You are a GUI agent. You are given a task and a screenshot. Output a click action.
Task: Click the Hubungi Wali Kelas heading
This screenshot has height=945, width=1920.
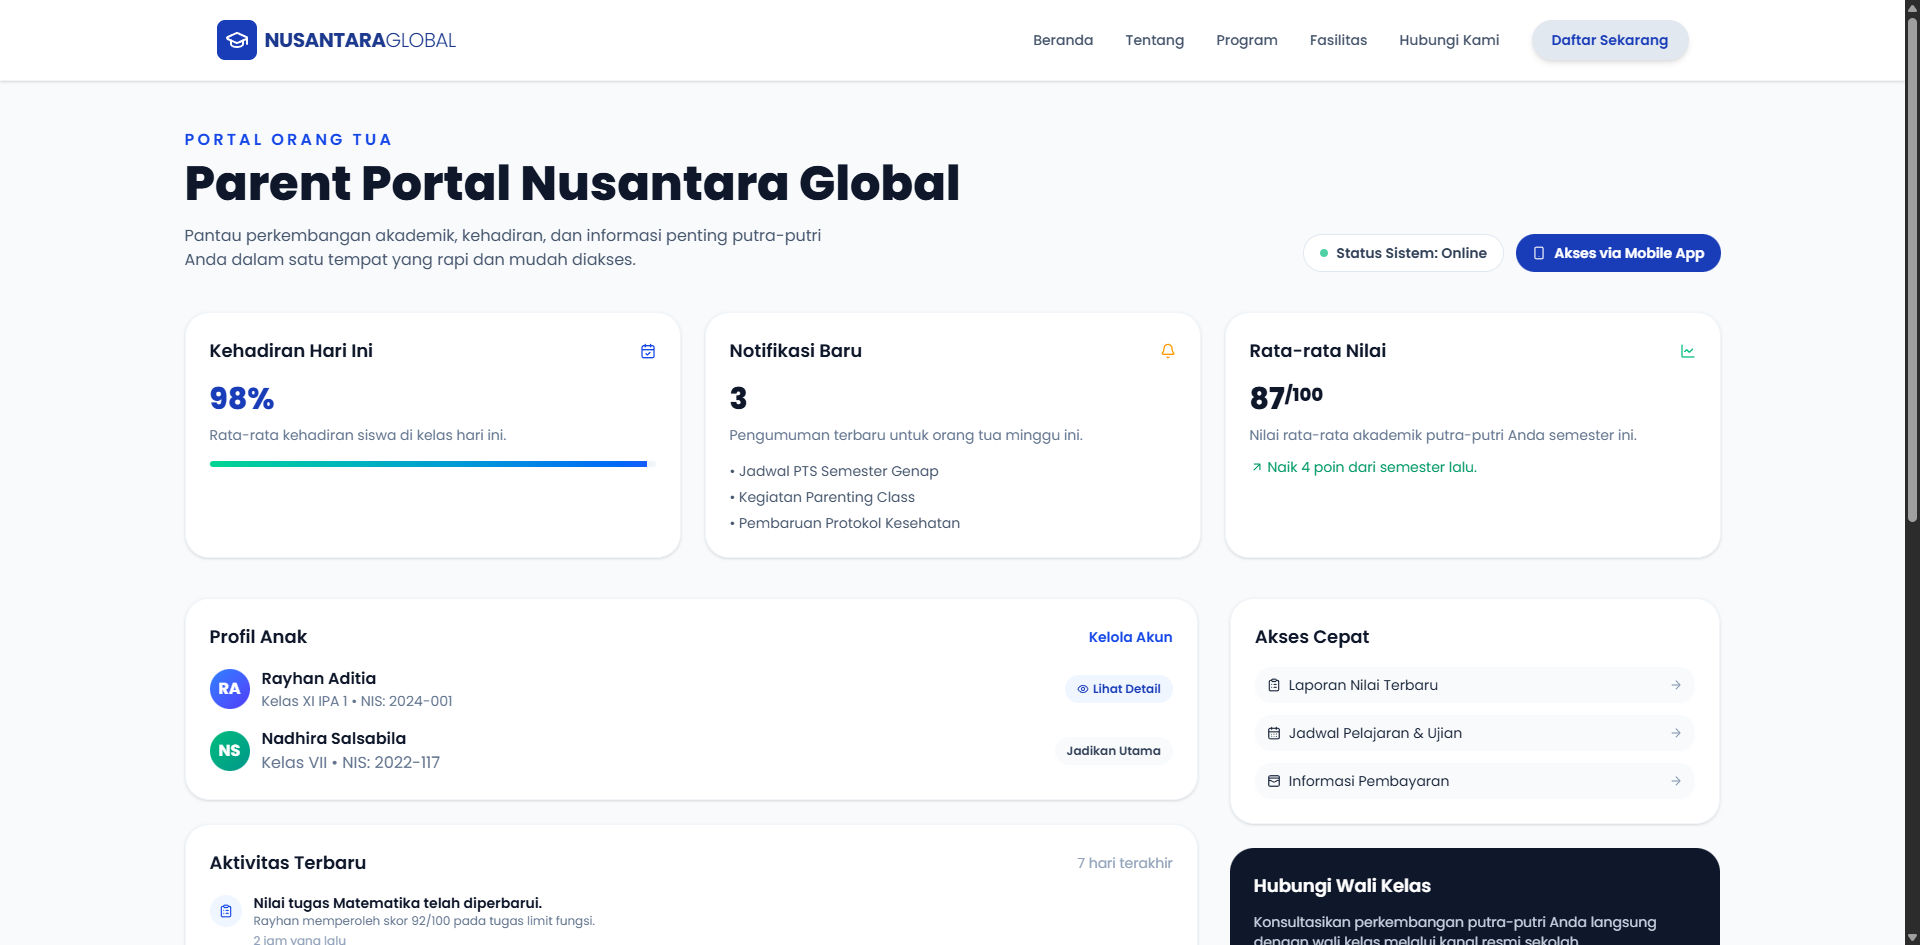coord(1342,886)
